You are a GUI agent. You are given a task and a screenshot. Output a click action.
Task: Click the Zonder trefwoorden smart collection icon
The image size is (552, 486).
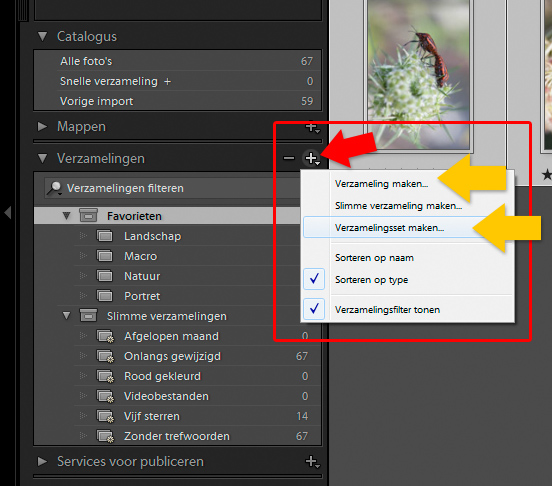point(105,437)
